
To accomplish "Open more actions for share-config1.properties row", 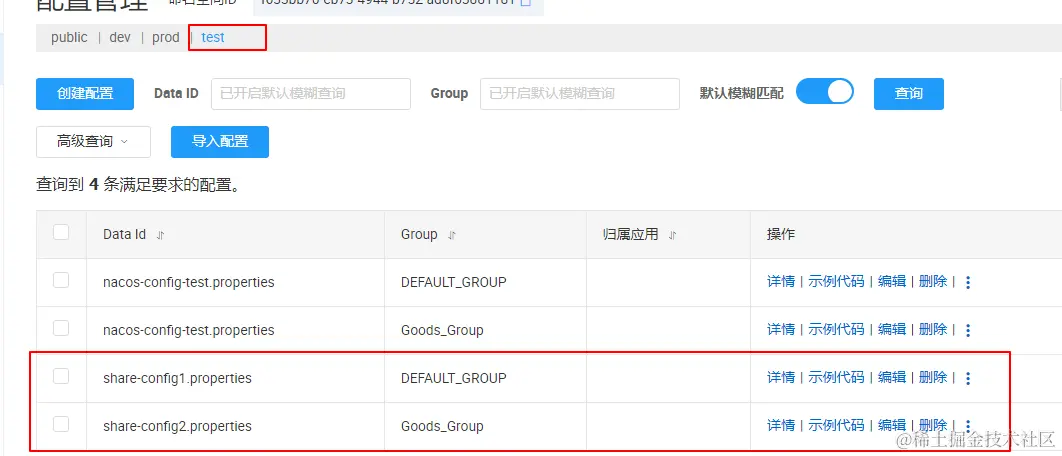I will click(968, 379).
